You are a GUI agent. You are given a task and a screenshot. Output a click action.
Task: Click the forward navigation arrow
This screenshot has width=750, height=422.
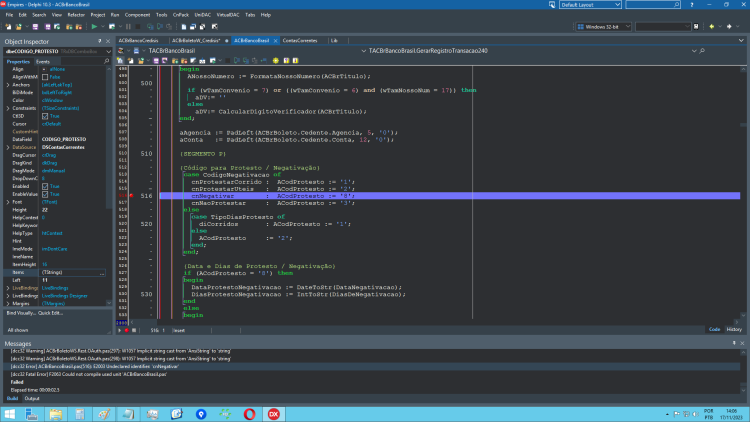pyautogui.click(x=729, y=27)
